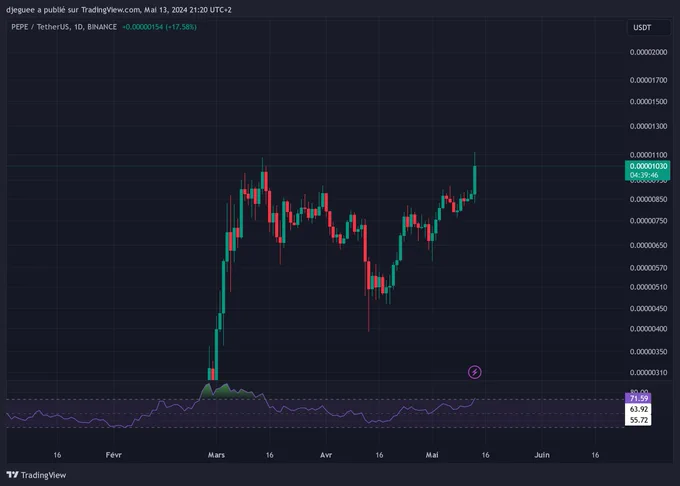The height and width of the screenshot is (486, 680).
Task: Click the 0.00002000 price axis label
Action: [x=648, y=52]
